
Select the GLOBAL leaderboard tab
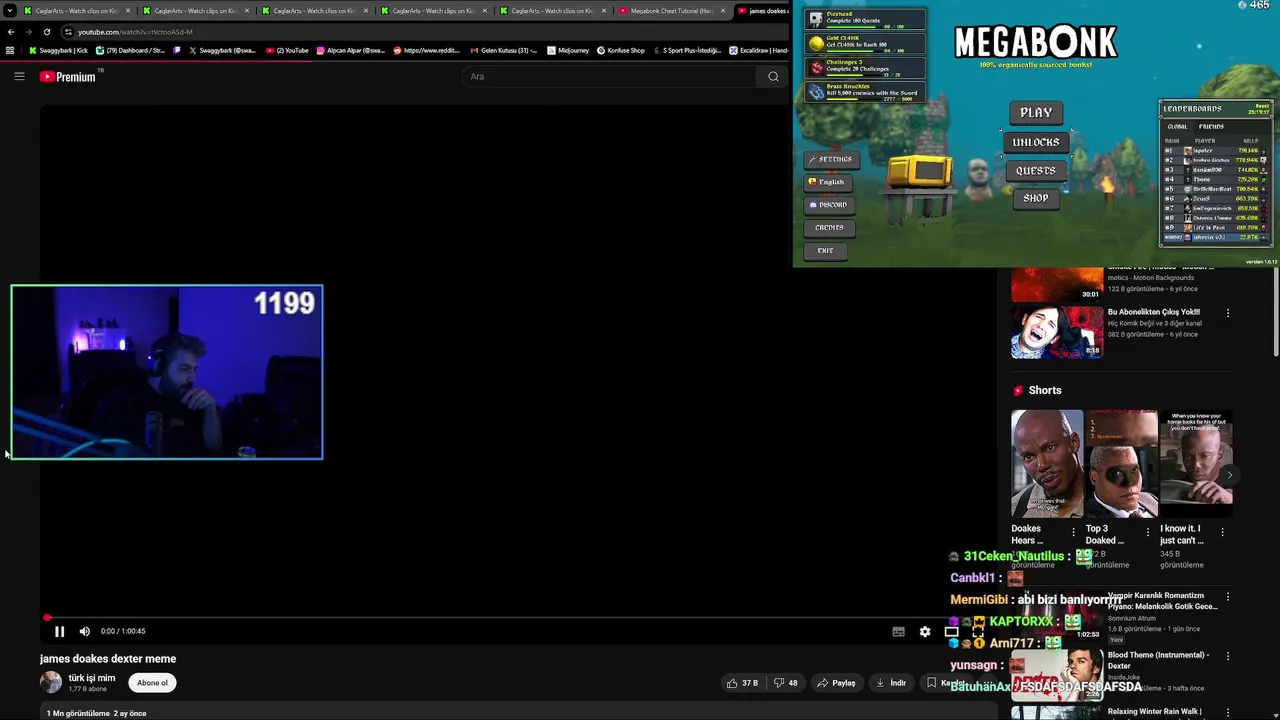pos(1178,126)
